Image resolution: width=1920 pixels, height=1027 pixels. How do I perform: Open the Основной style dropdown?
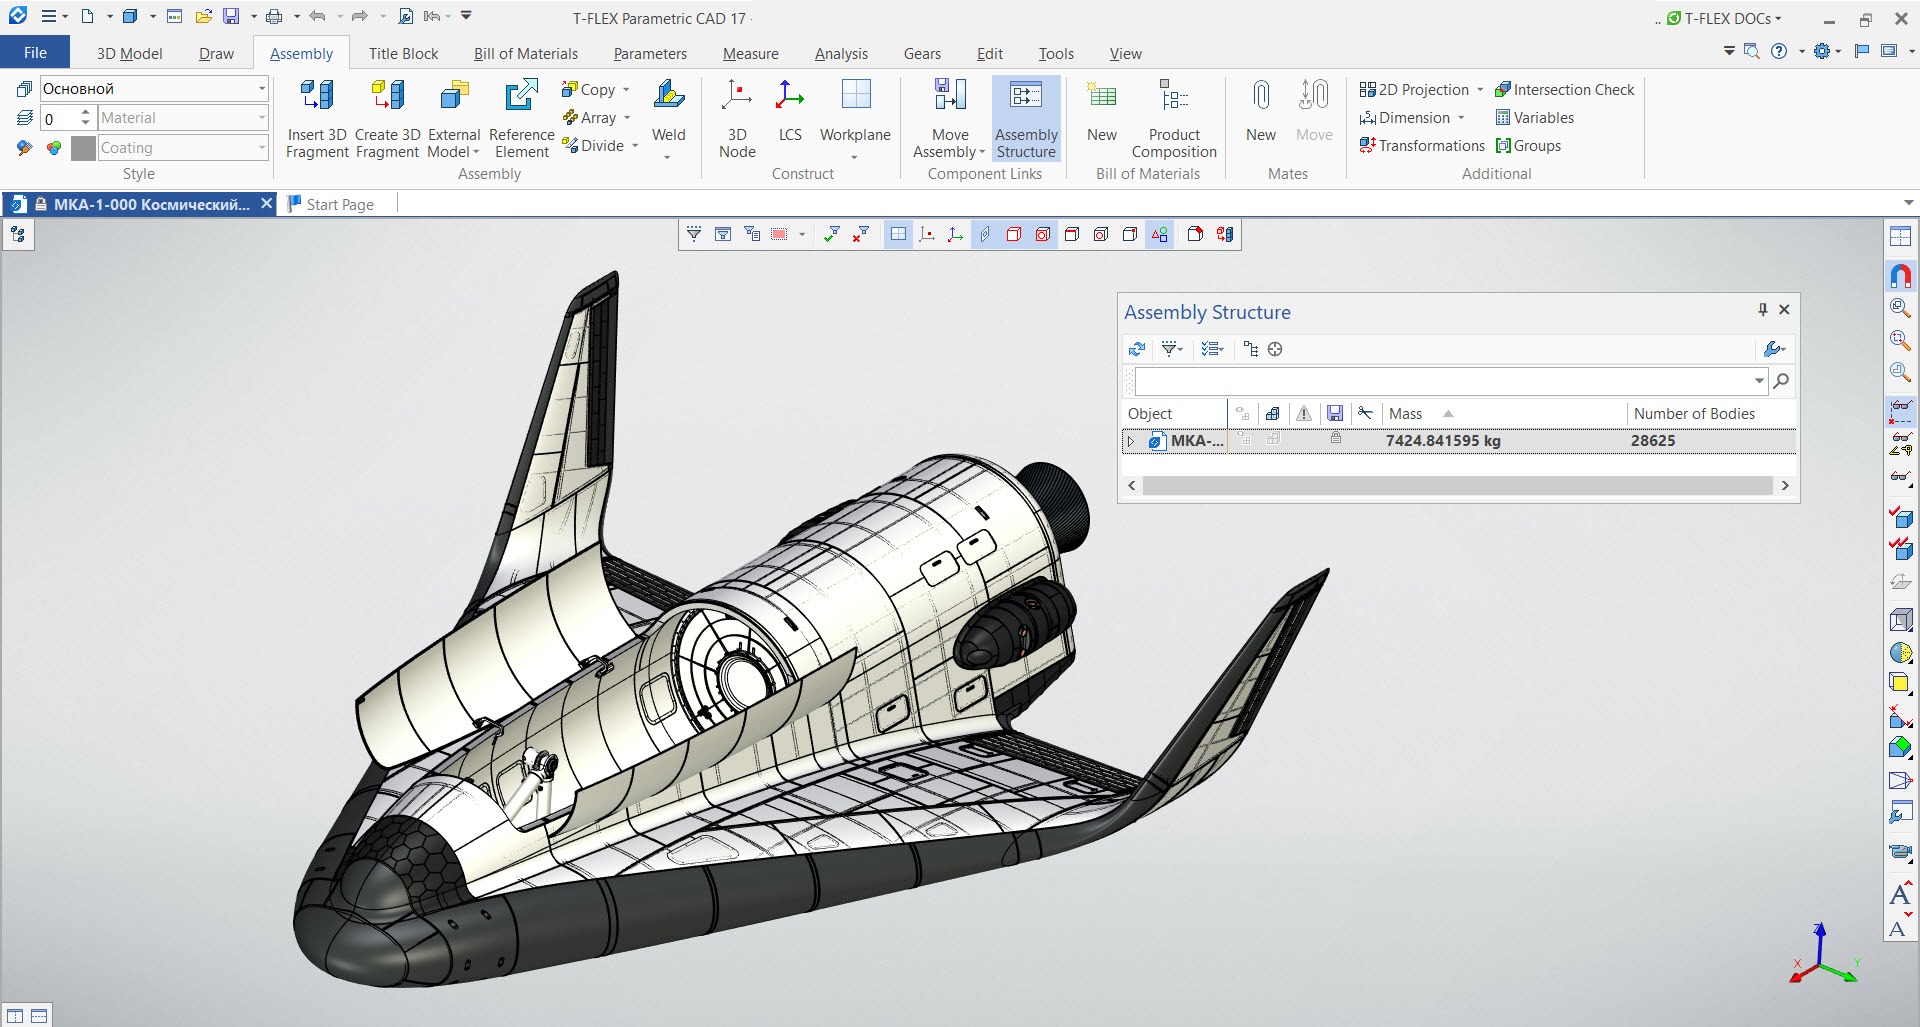coord(261,89)
